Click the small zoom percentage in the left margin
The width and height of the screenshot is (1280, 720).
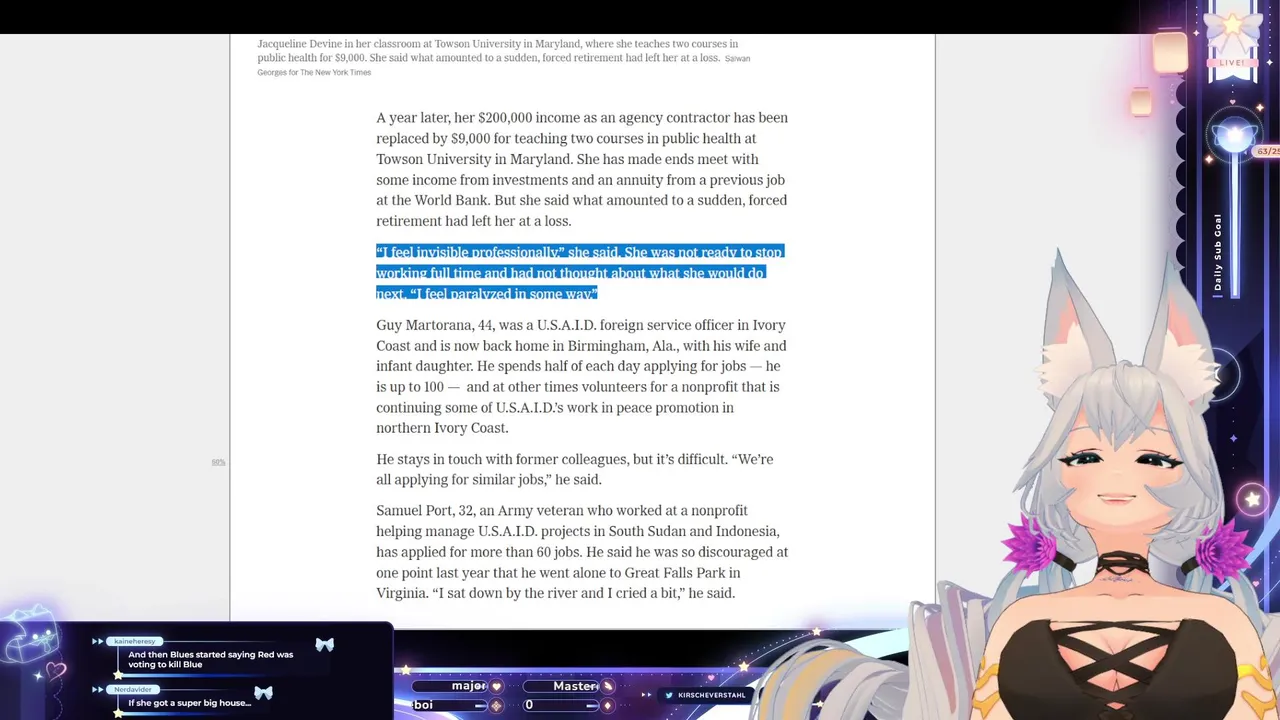point(218,462)
